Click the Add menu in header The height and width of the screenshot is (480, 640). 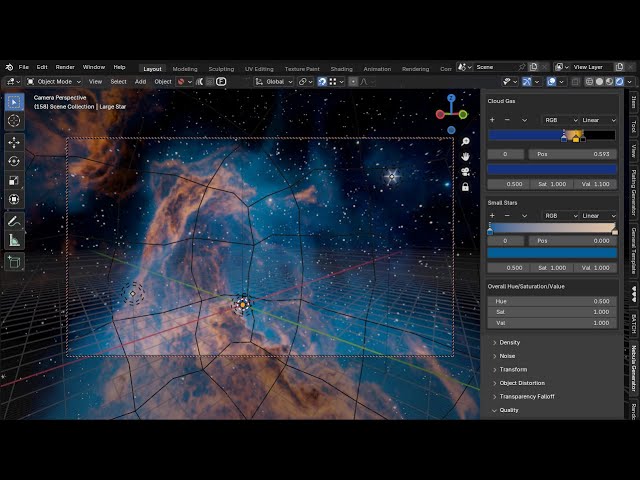pos(140,82)
